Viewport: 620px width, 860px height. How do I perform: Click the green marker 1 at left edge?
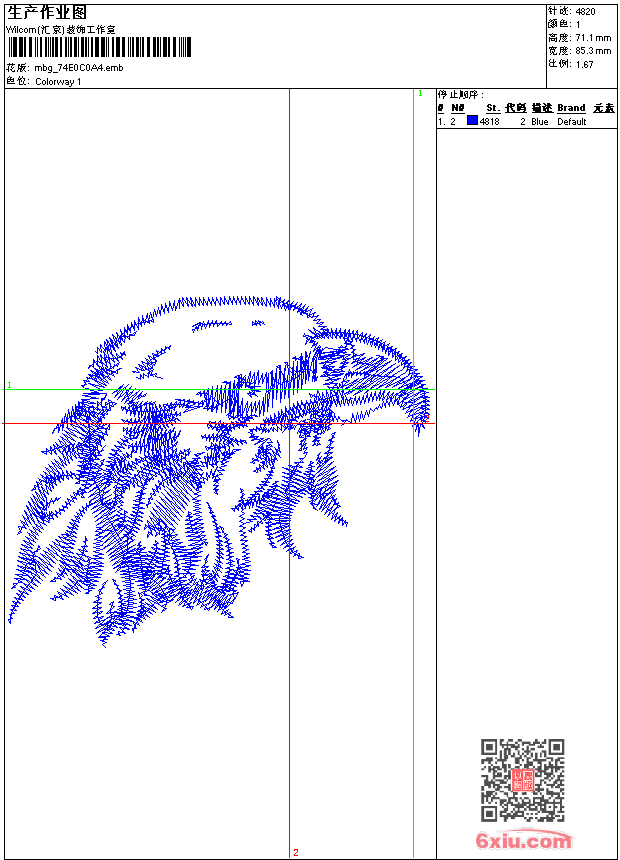click(9, 385)
